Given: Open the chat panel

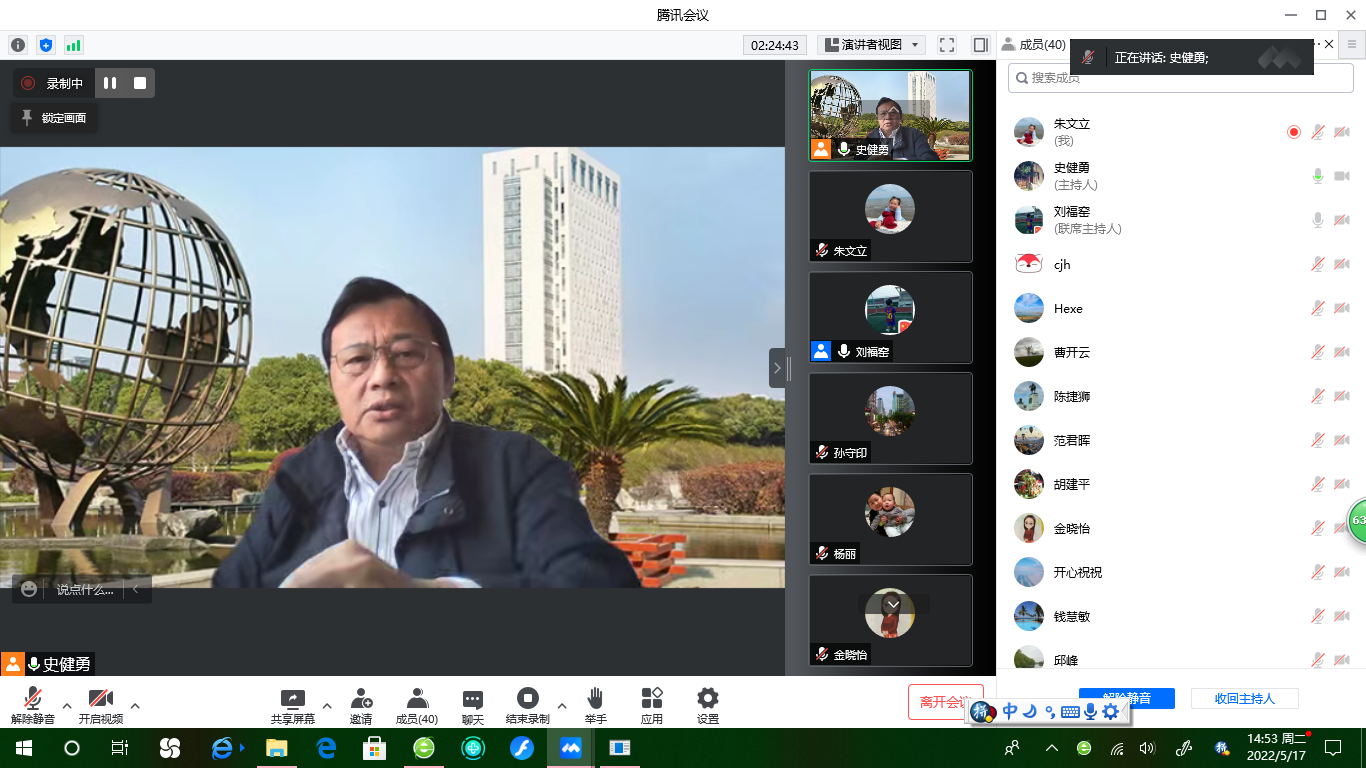Looking at the screenshot, I should point(473,699).
